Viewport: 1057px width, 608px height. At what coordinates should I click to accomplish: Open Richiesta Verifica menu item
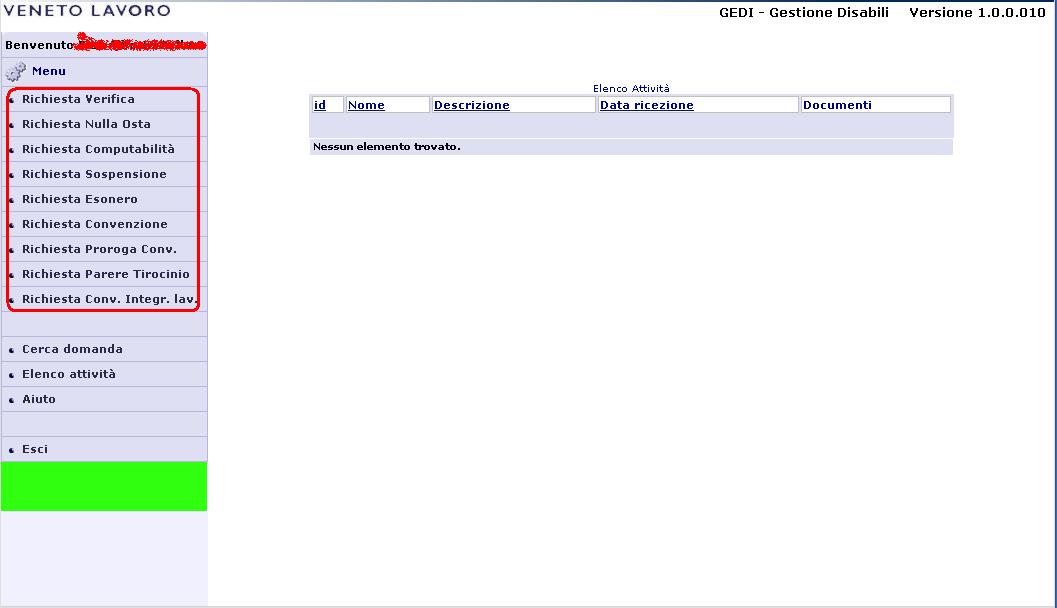pyautogui.click(x=78, y=99)
